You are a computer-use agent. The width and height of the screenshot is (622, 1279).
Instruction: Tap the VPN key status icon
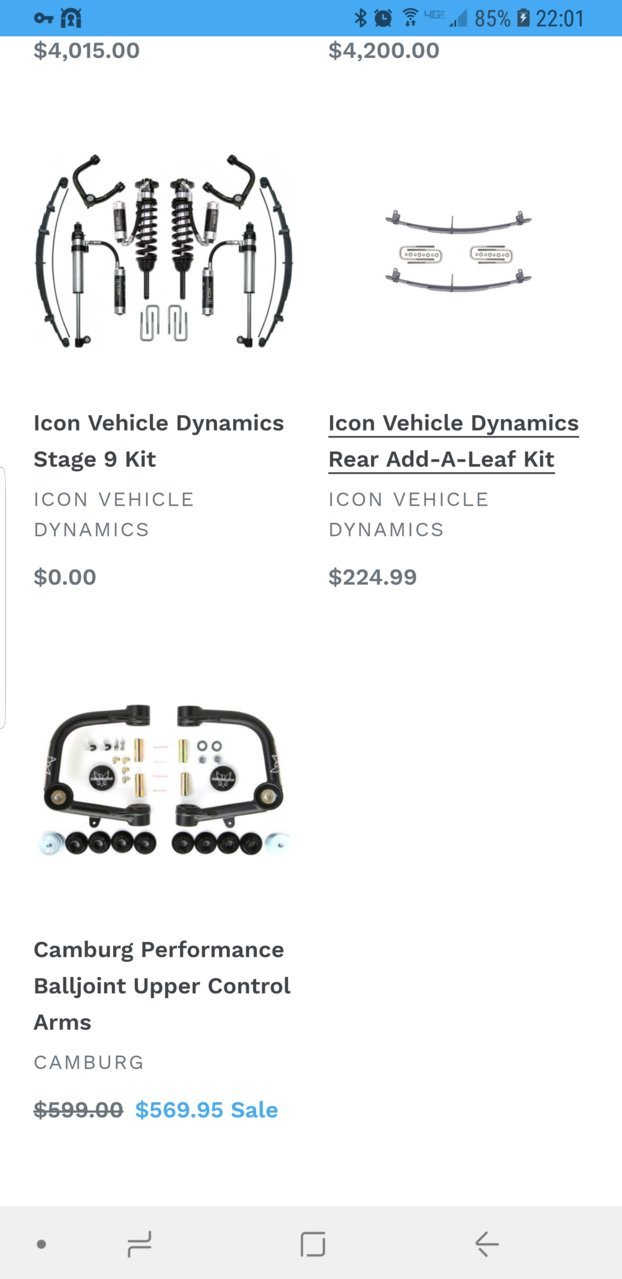pyautogui.click(x=43, y=18)
